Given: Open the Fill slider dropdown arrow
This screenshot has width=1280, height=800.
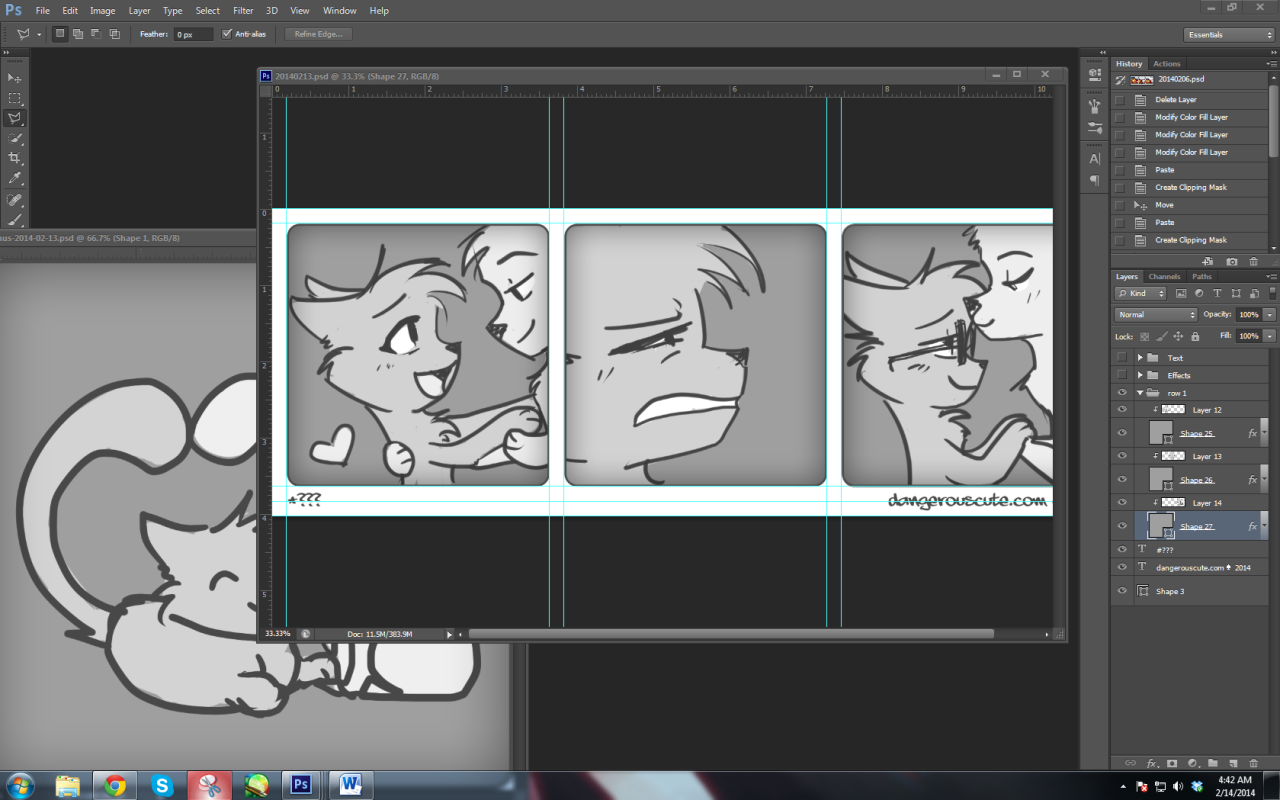Looking at the screenshot, I should 1269,336.
